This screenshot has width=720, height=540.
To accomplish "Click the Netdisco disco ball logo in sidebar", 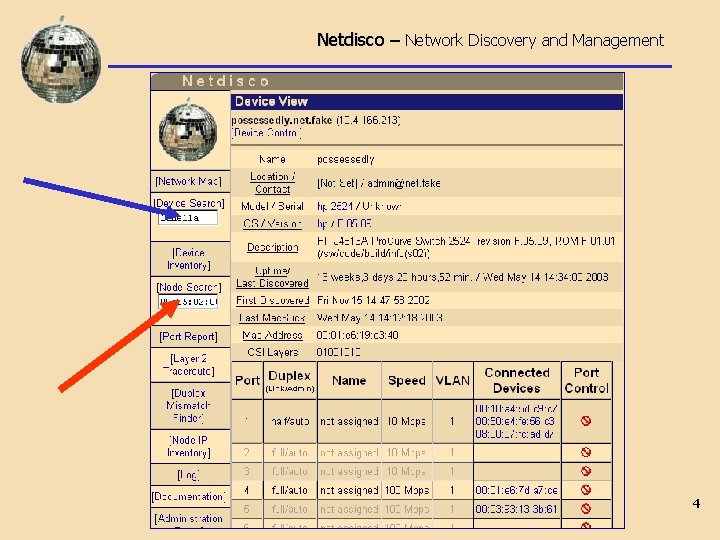I will 188,130.
